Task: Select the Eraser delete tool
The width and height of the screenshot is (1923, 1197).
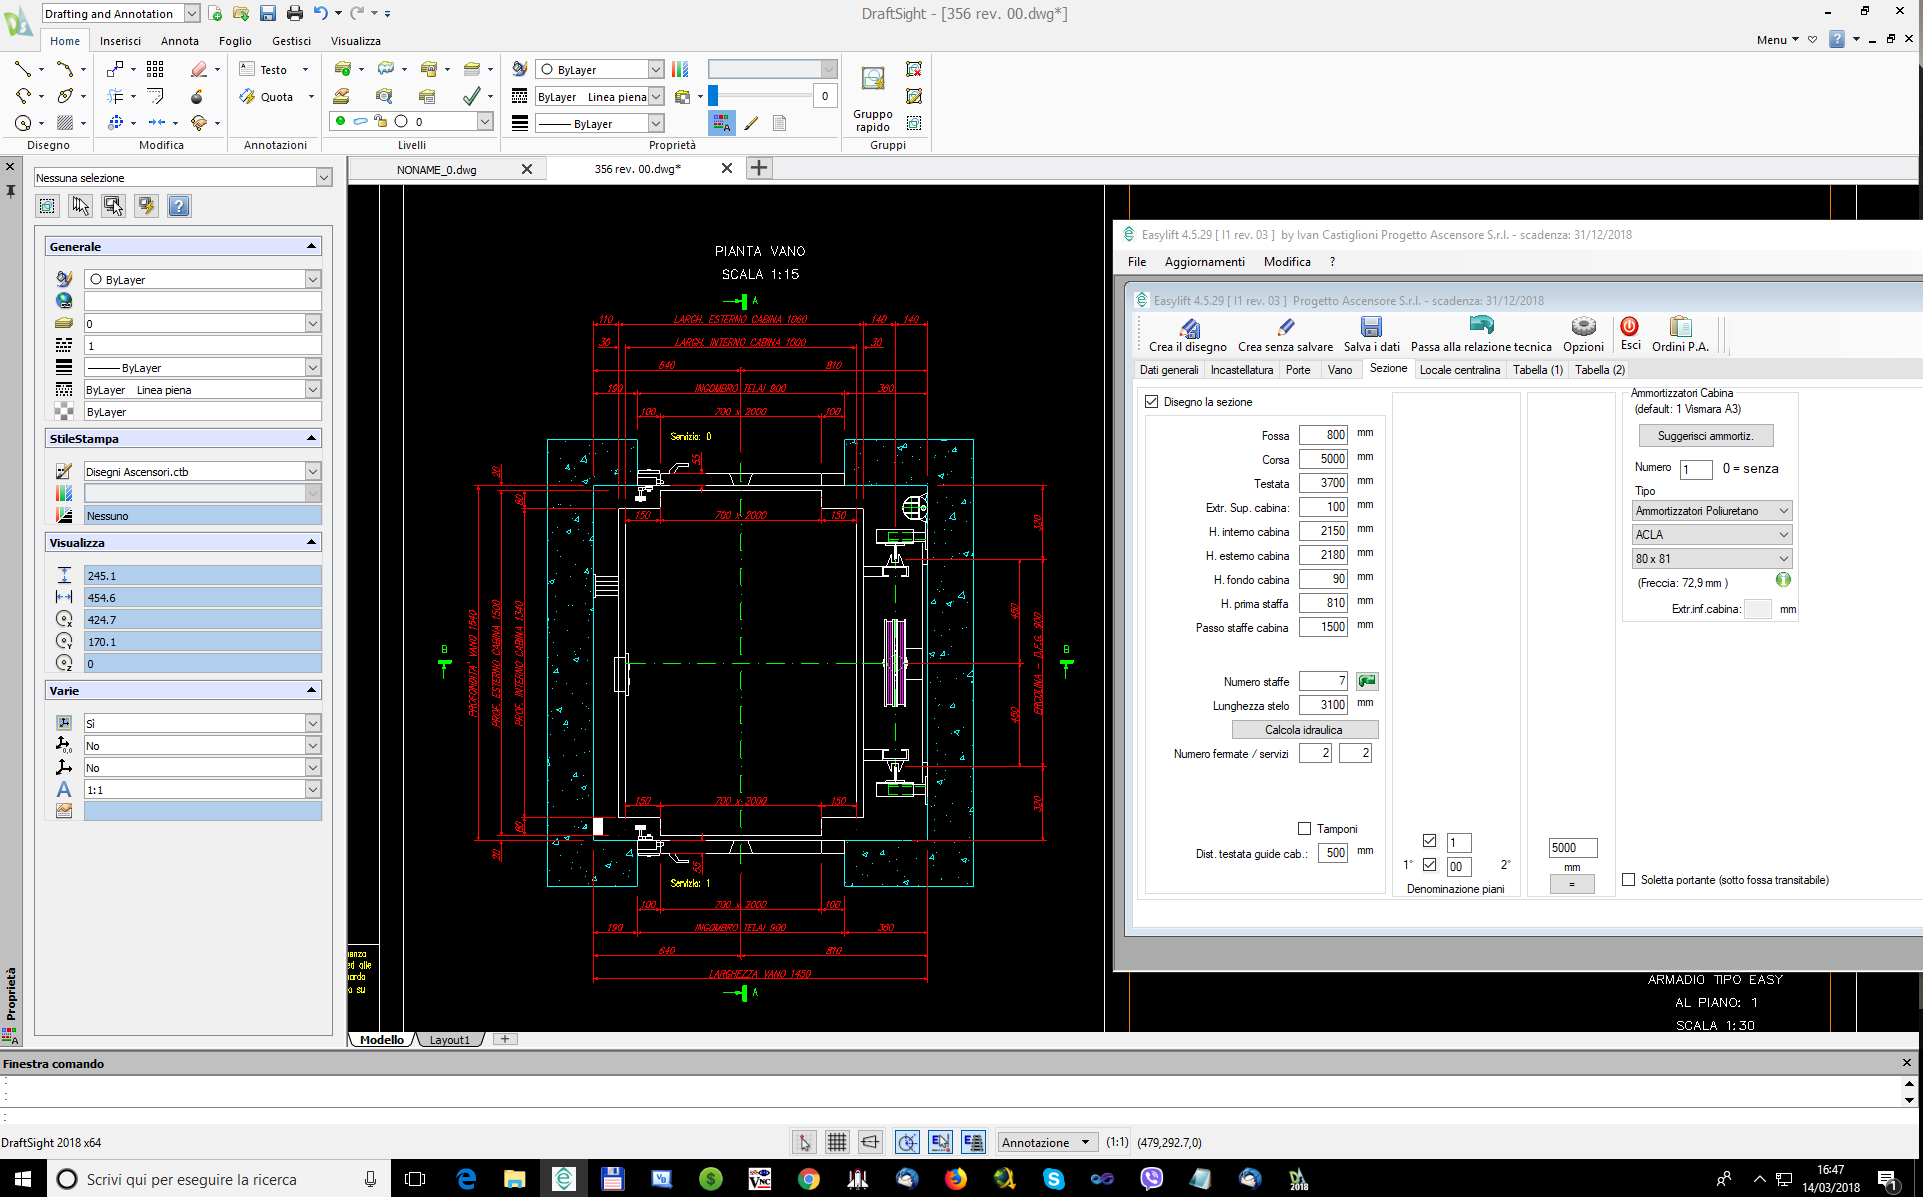Action: pyautogui.click(x=199, y=69)
